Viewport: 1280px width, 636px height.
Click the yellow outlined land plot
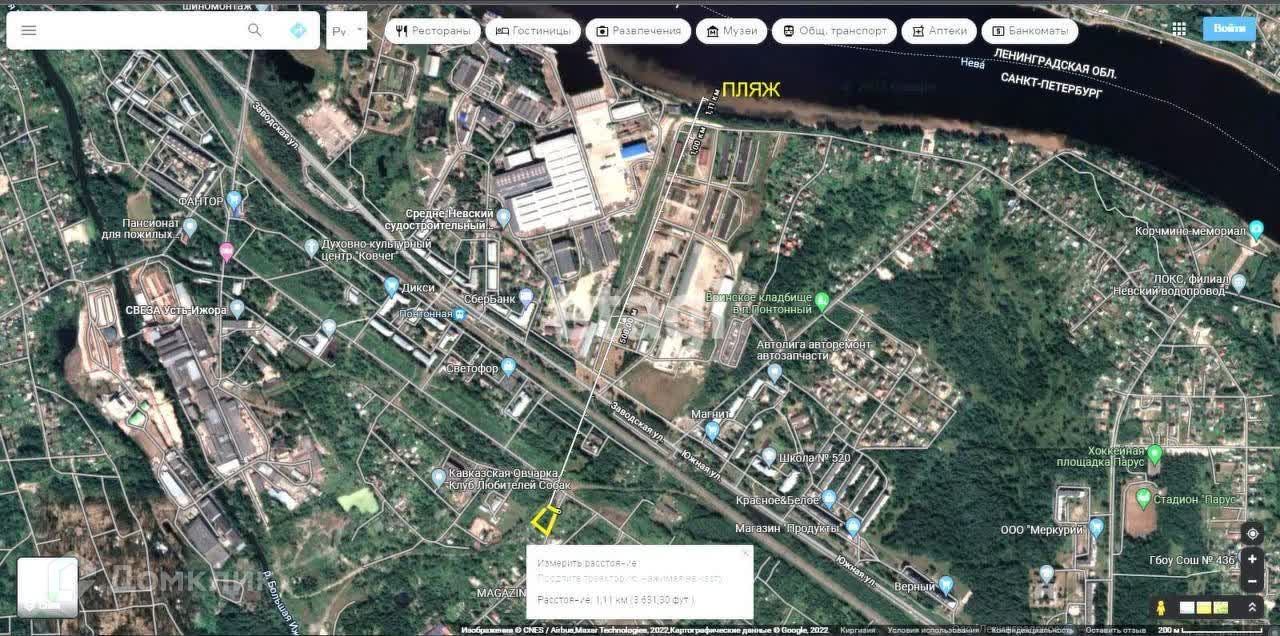(544, 521)
